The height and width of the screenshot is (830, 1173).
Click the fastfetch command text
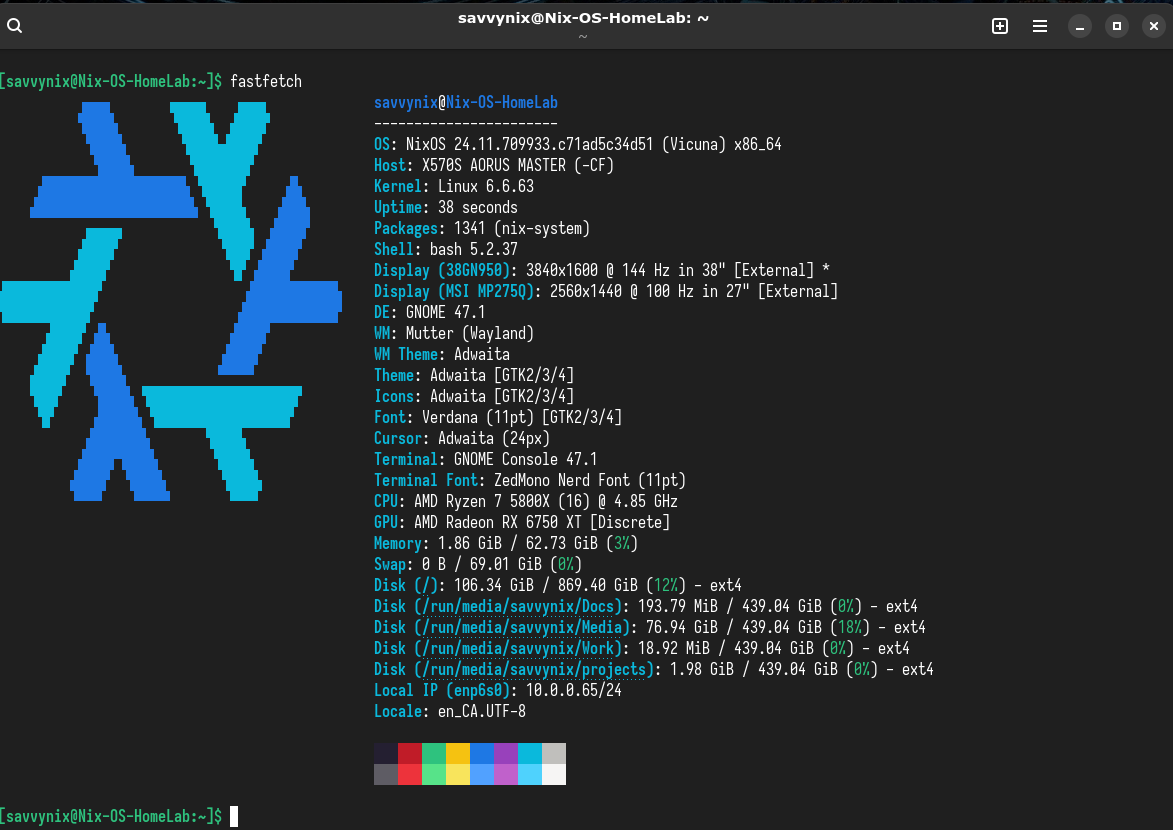[266, 81]
